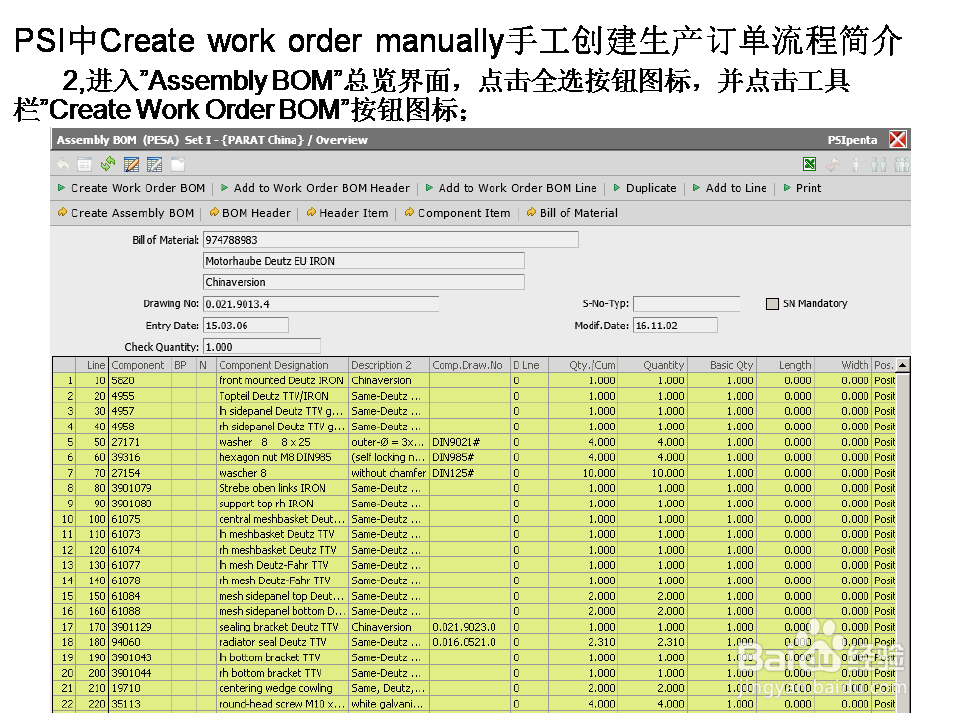Open Create Assembly BOM link
960x720 pixels.
tap(126, 213)
